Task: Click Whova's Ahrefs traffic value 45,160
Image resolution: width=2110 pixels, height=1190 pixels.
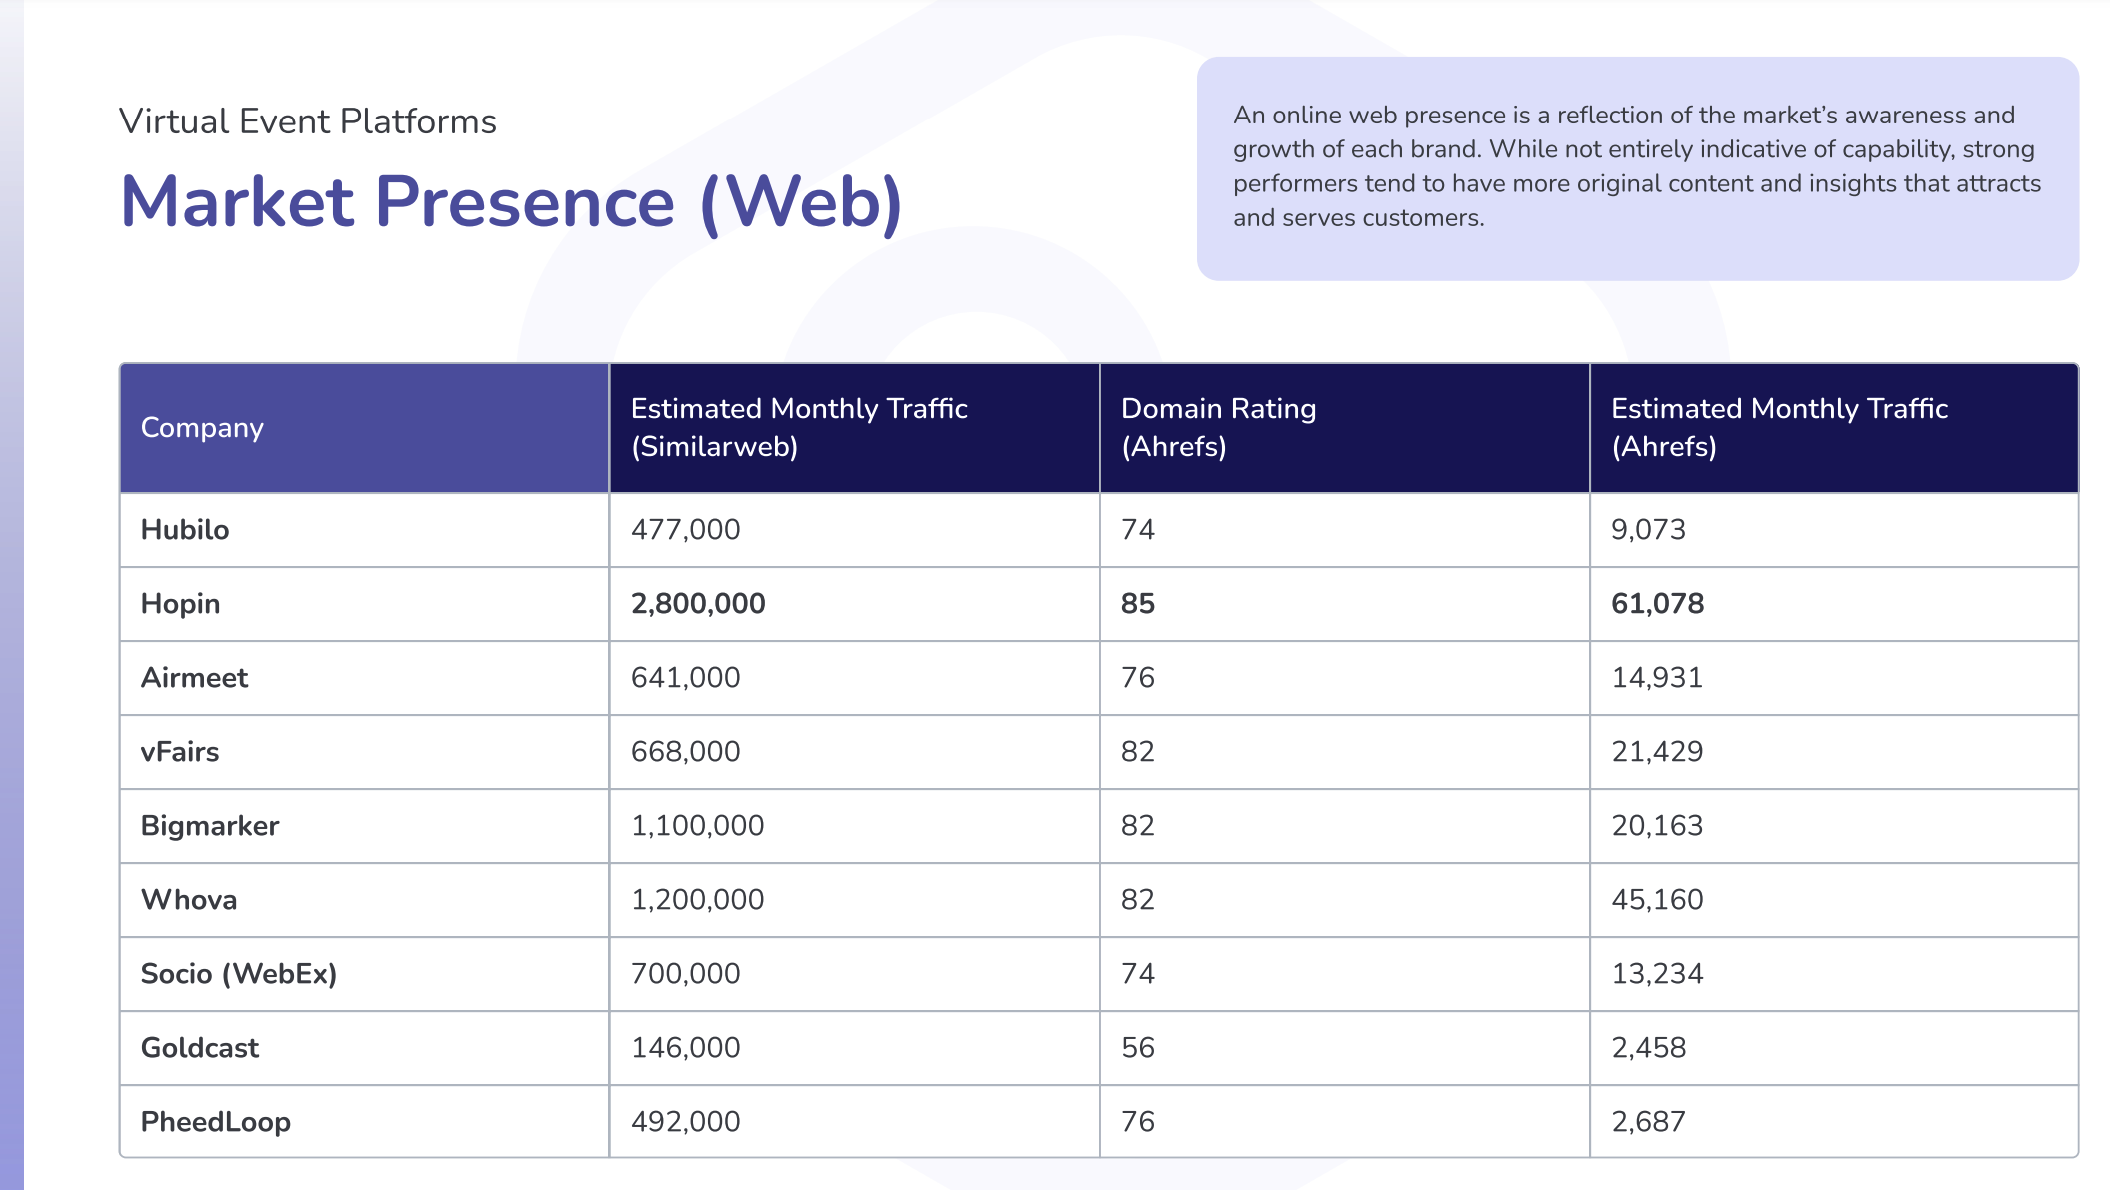Action: 1657,900
